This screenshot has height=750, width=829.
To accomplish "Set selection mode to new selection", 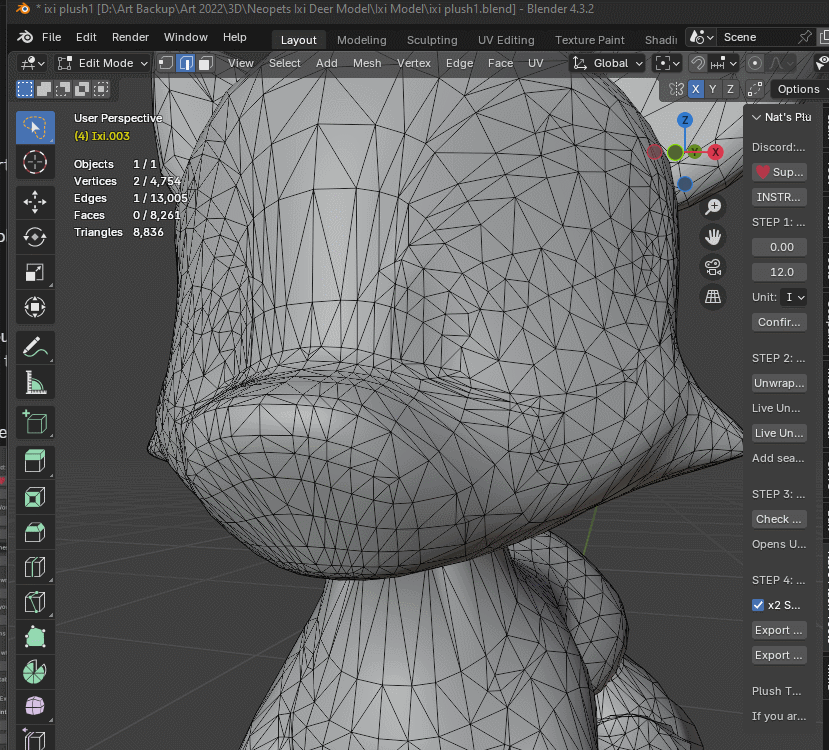I will click(25, 89).
